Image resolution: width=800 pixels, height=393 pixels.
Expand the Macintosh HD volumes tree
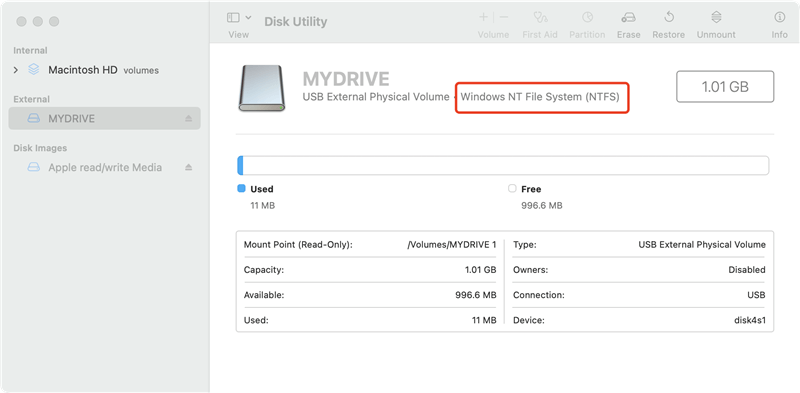[16, 70]
